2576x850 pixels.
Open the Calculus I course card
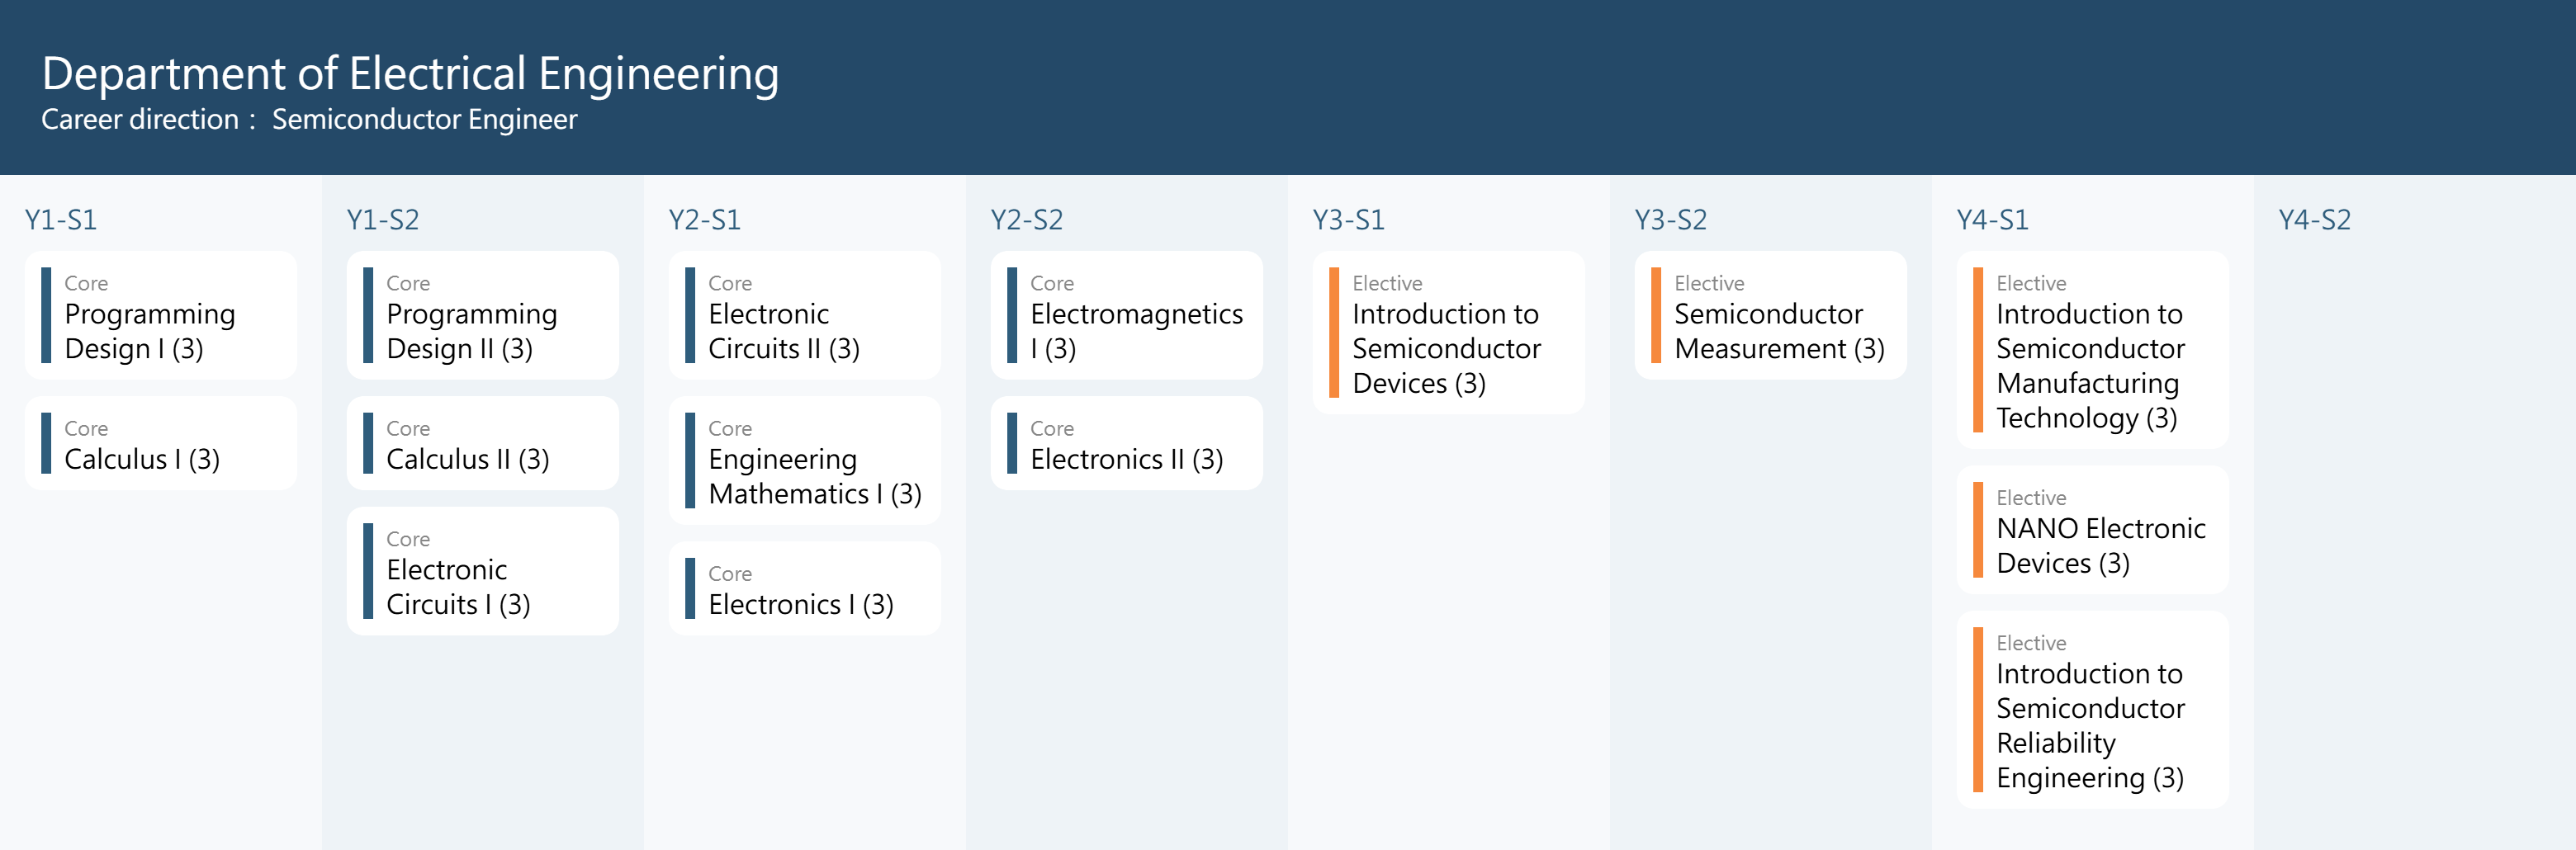tap(160, 443)
